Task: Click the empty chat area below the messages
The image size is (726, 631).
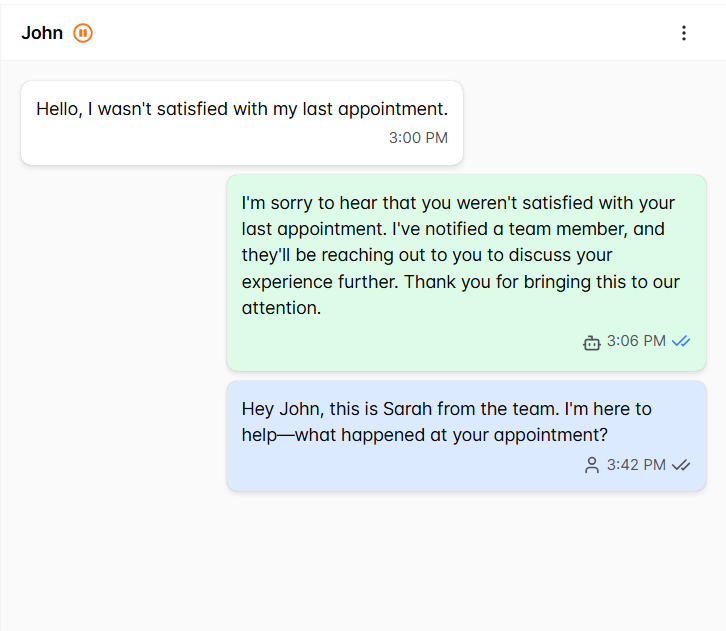Action: tap(363, 560)
